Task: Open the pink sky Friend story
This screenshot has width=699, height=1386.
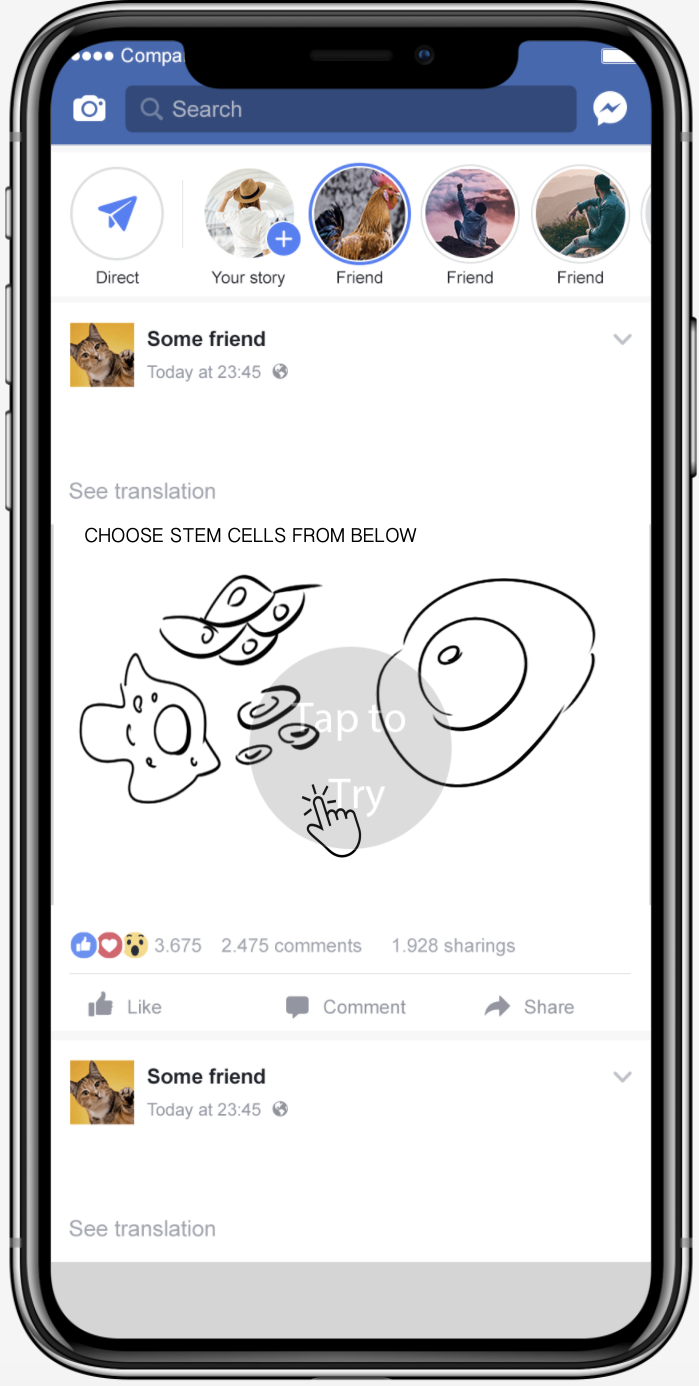Action: (x=470, y=213)
